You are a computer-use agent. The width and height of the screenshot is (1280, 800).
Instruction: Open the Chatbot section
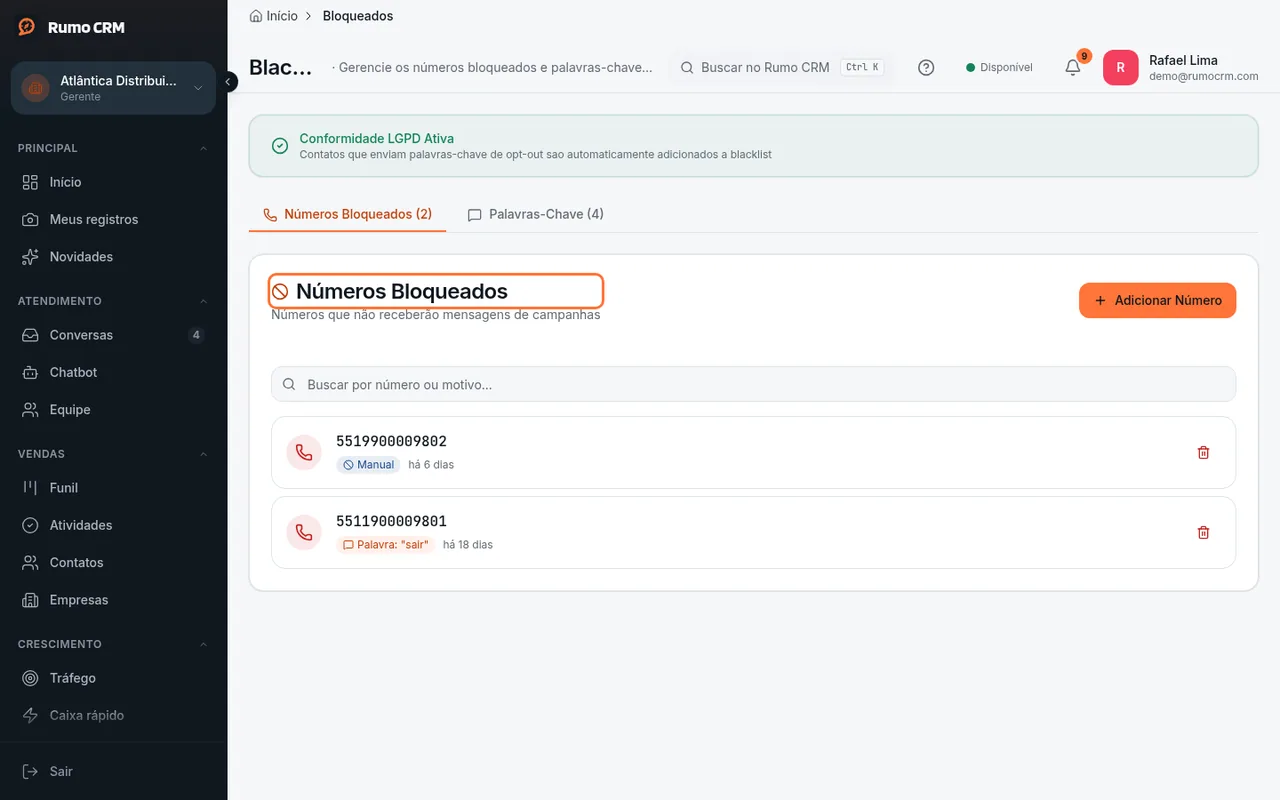click(113, 372)
